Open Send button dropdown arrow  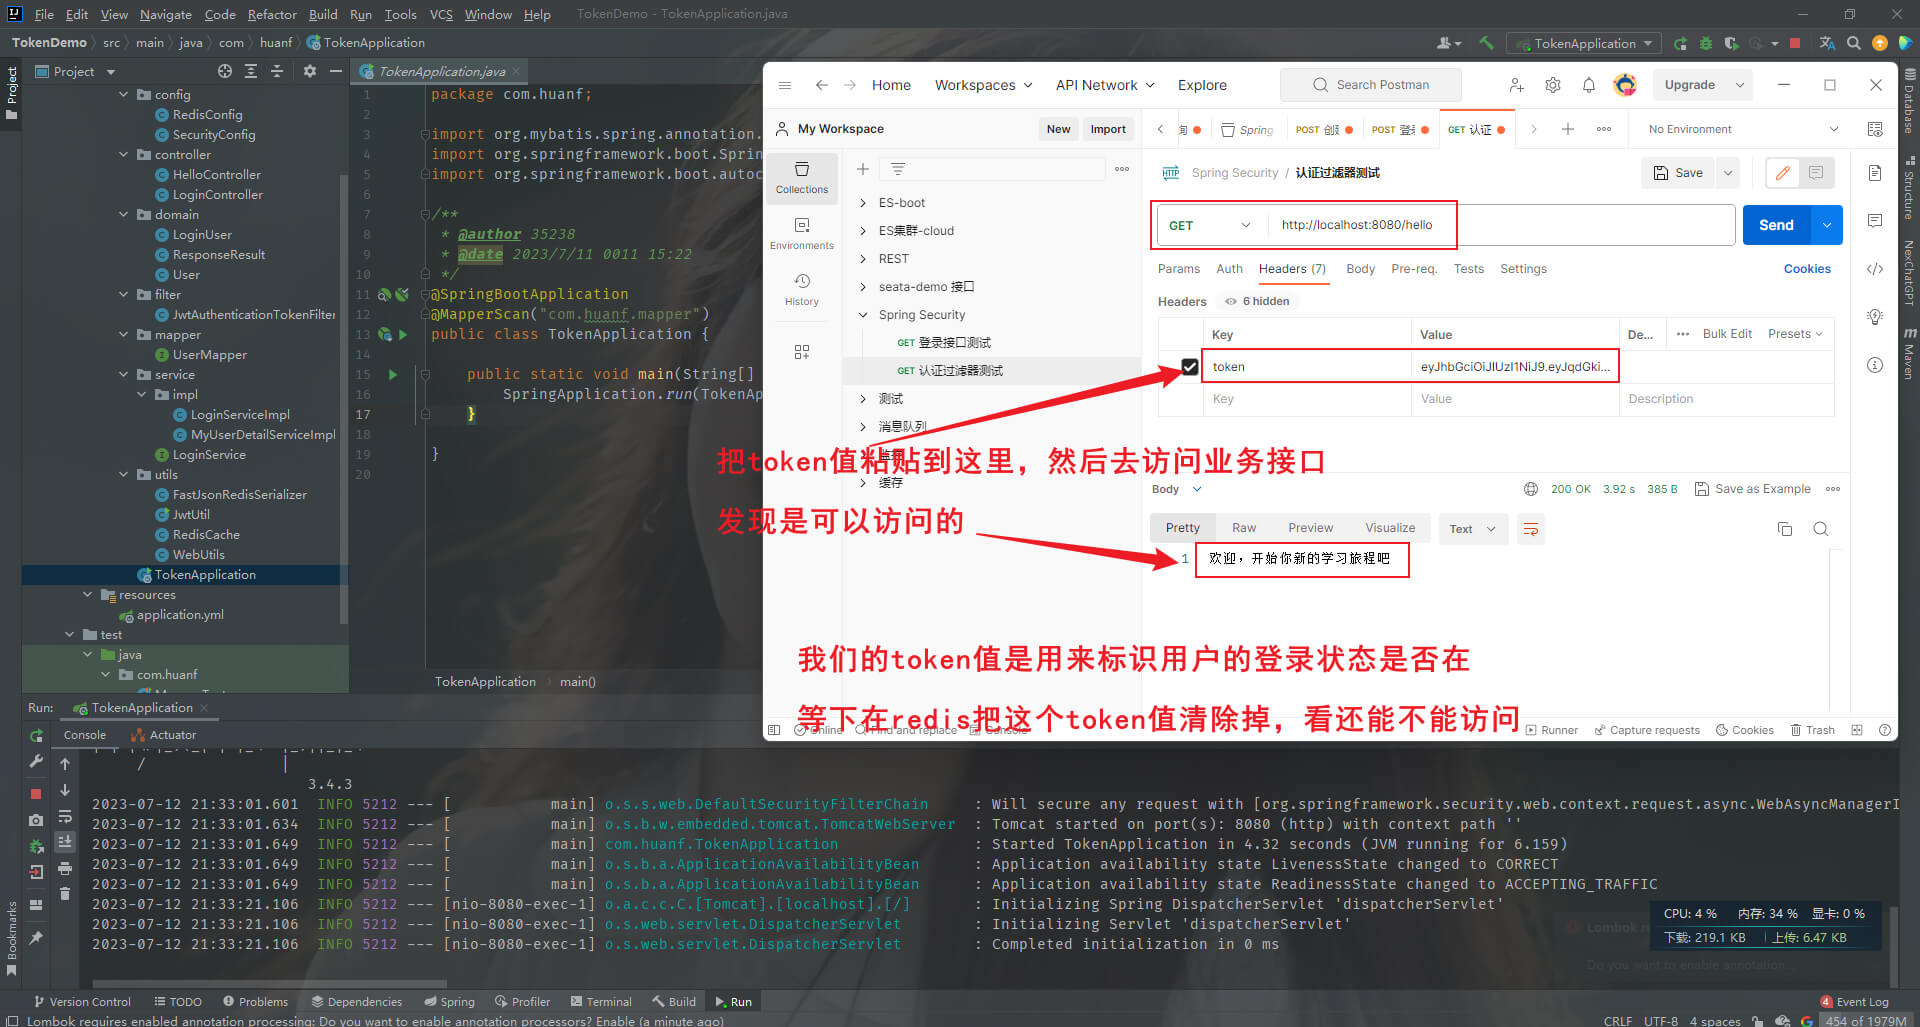coord(1827,225)
